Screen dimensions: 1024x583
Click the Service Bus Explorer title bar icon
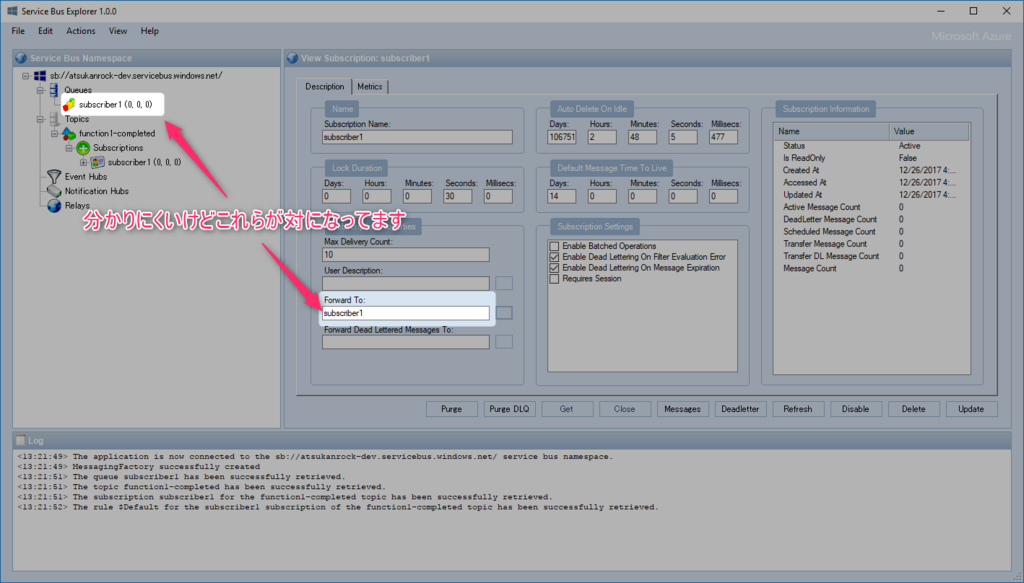[12, 11]
